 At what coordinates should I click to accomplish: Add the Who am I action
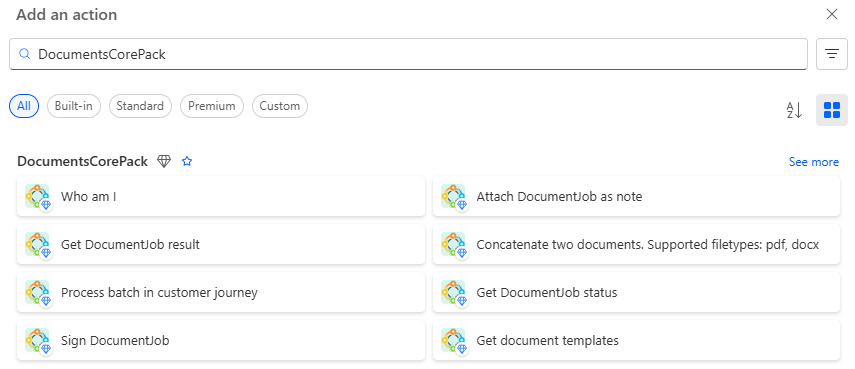(x=221, y=197)
